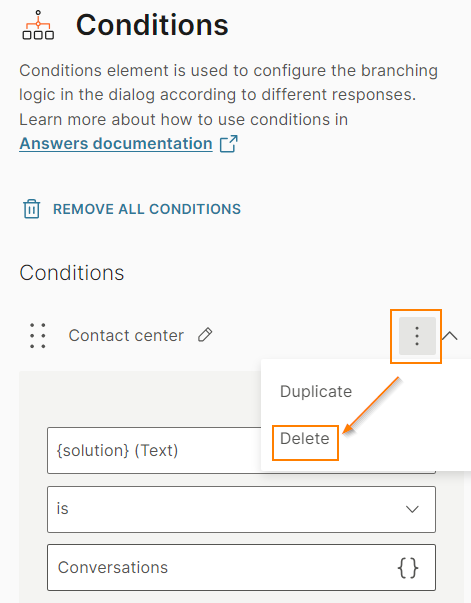The width and height of the screenshot is (471, 603).
Task: Grab the six-dot drag handle for Contact center
Action: pyautogui.click(x=38, y=336)
